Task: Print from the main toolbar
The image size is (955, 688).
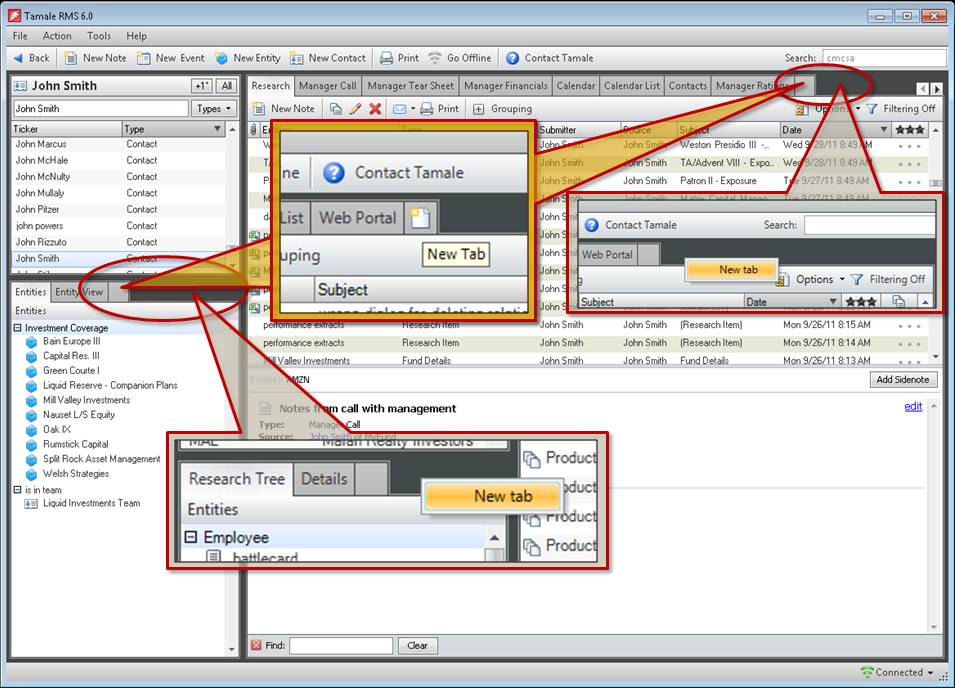Action: pos(400,58)
